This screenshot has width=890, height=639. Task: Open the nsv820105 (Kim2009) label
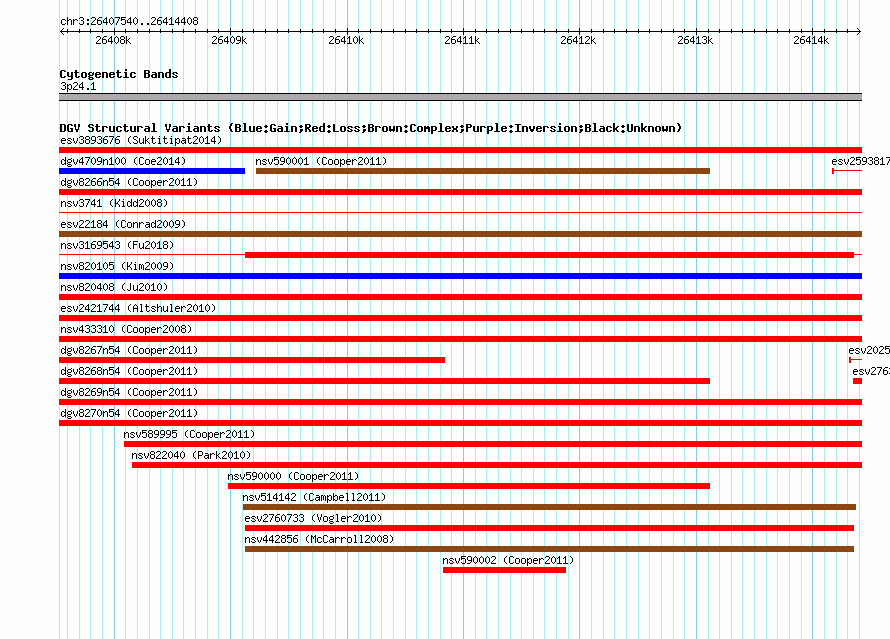point(117,266)
